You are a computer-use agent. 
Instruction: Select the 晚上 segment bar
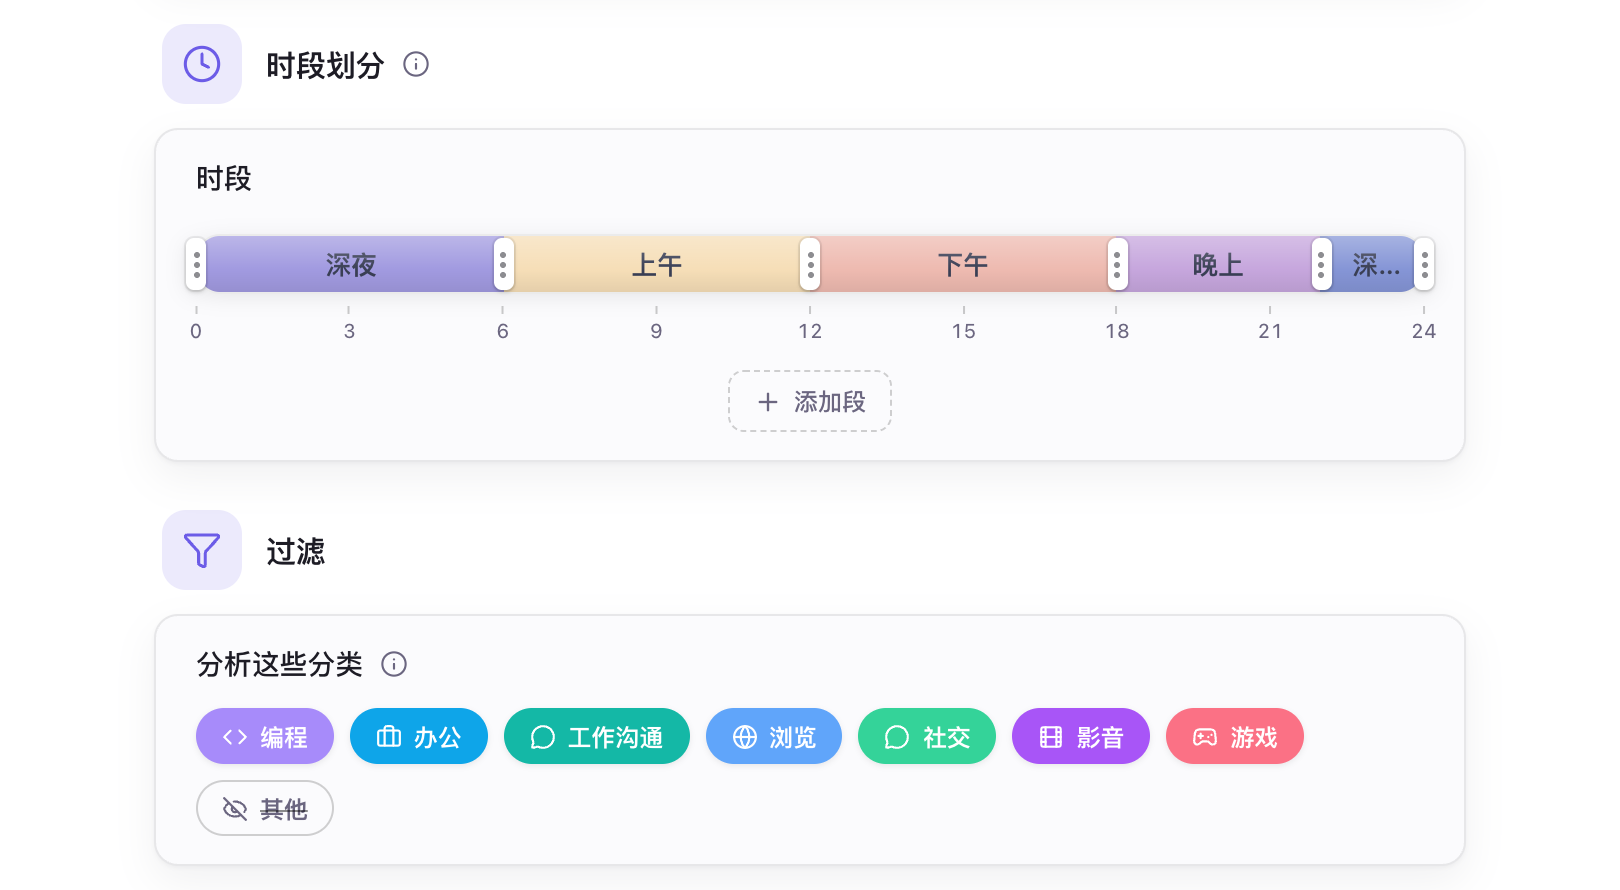click(1218, 265)
